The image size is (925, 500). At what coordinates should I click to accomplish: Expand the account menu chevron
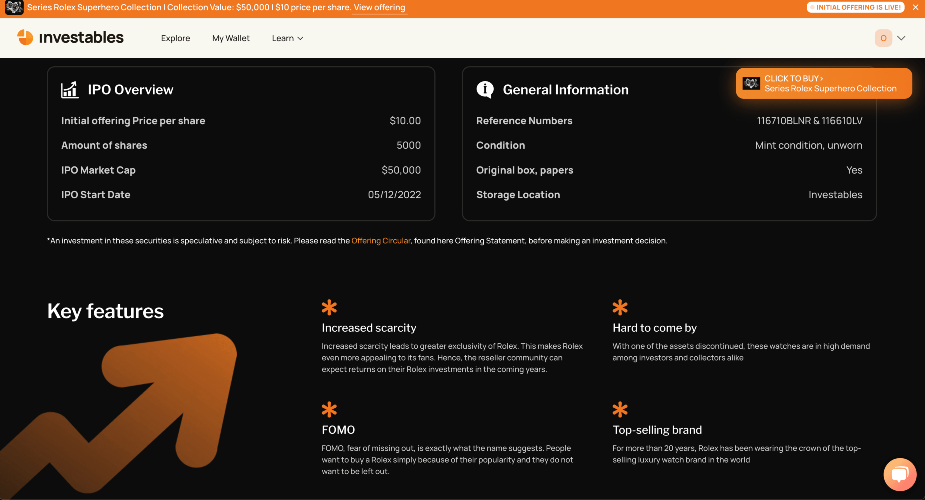pos(901,38)
